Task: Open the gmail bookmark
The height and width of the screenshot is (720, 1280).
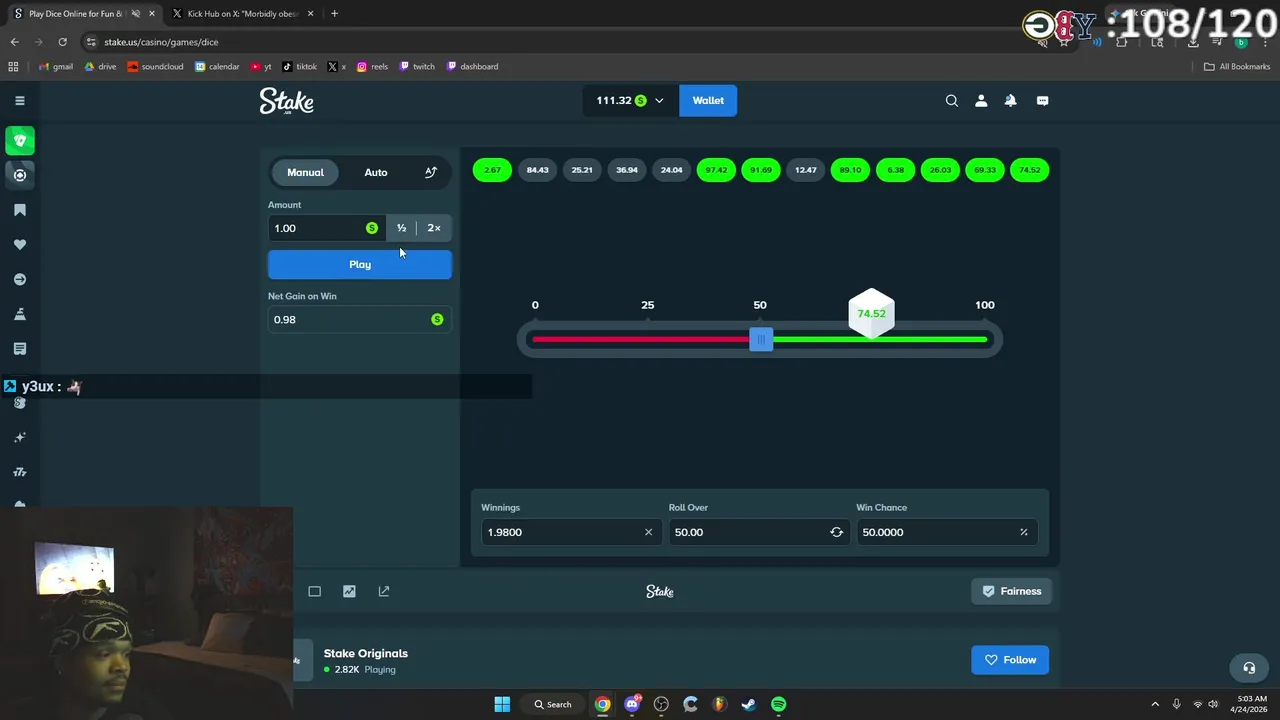Action: [55, 67]
